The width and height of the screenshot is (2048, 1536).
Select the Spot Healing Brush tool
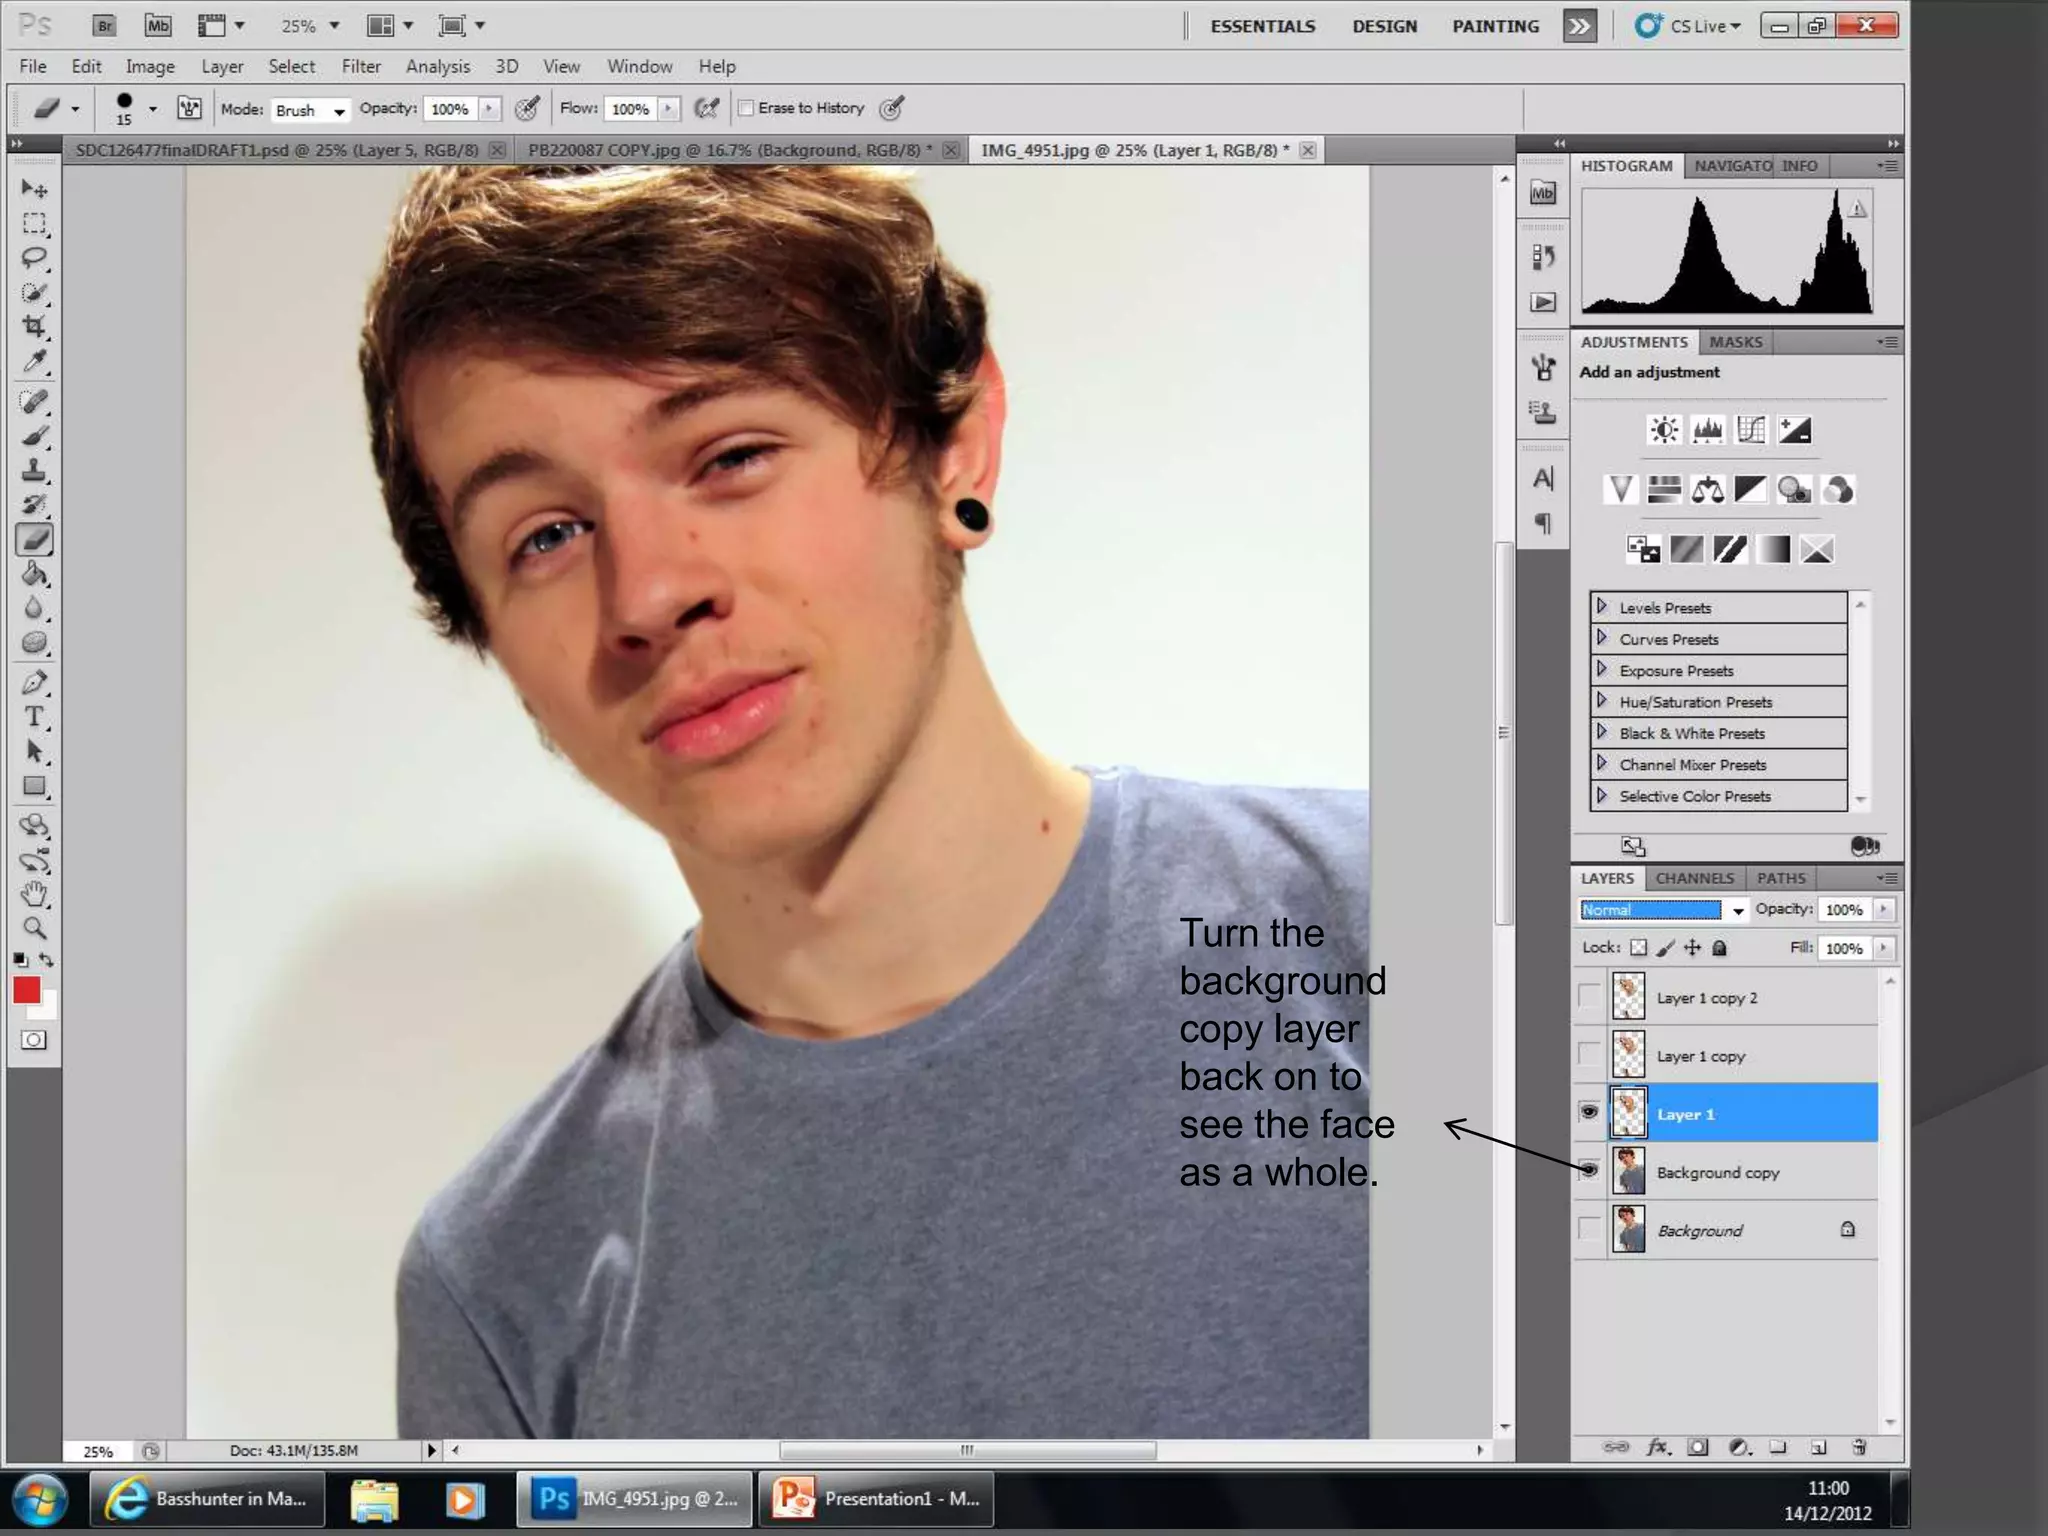[x=34, y=402]
